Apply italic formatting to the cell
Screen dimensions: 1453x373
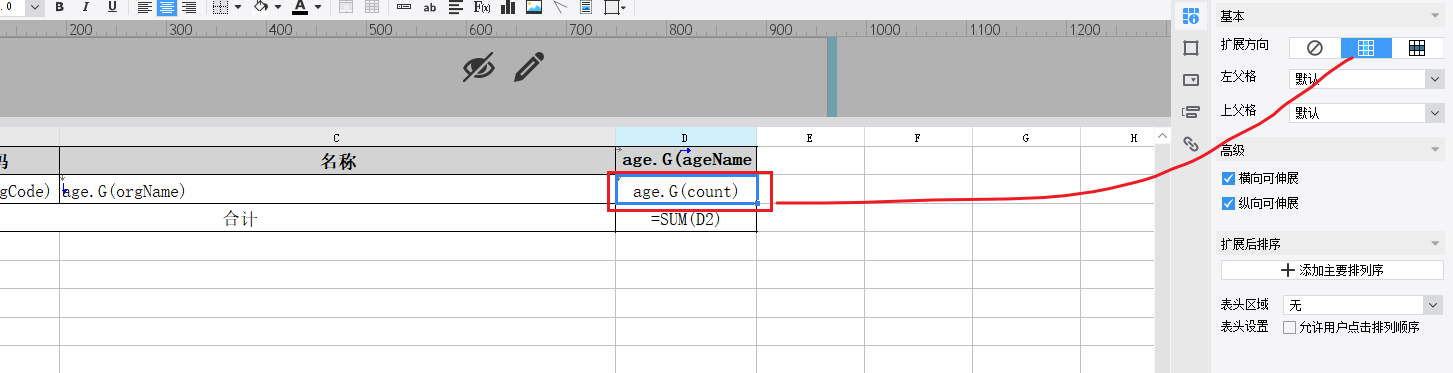[85, 7]
